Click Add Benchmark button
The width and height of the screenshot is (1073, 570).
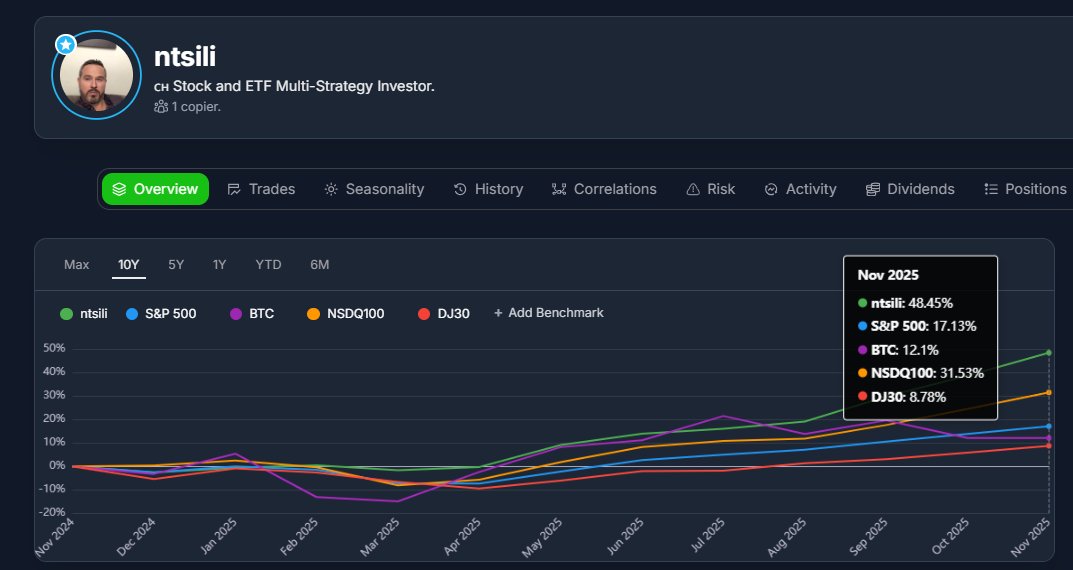pos(549,313)
